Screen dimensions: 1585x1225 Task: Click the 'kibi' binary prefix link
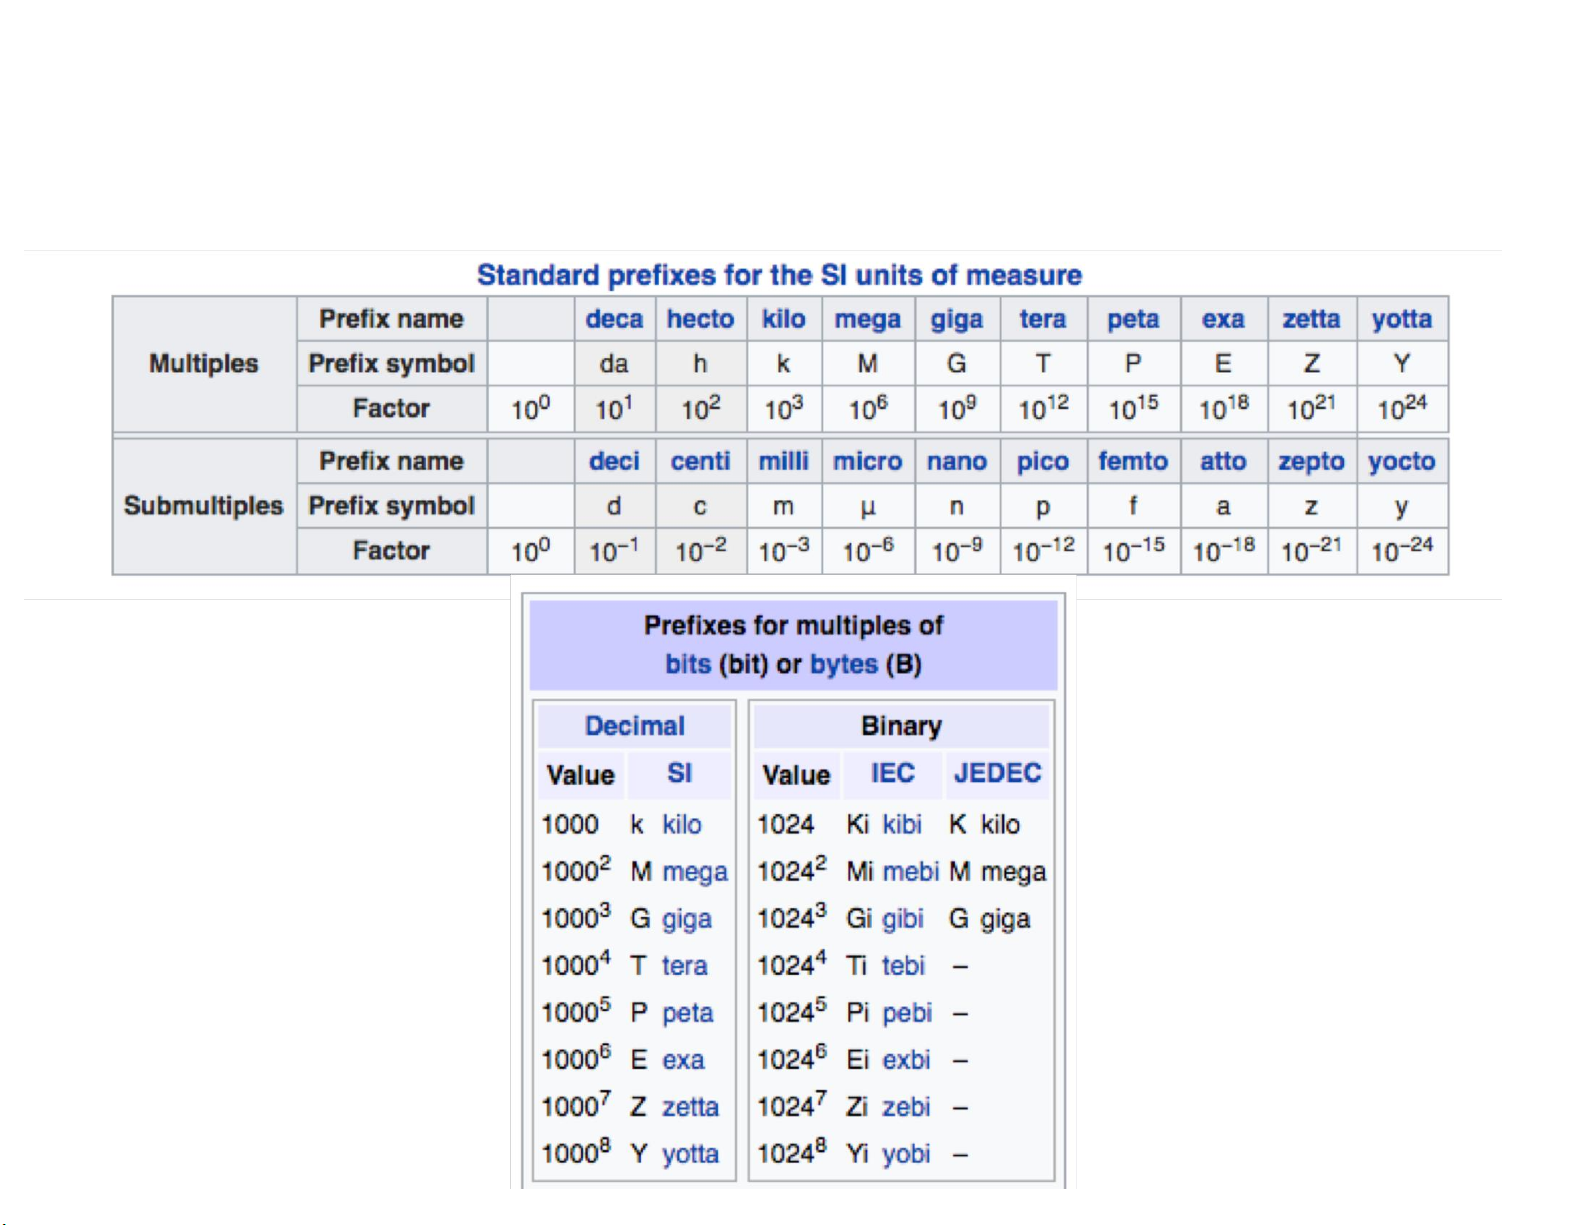tap(901, 824)
